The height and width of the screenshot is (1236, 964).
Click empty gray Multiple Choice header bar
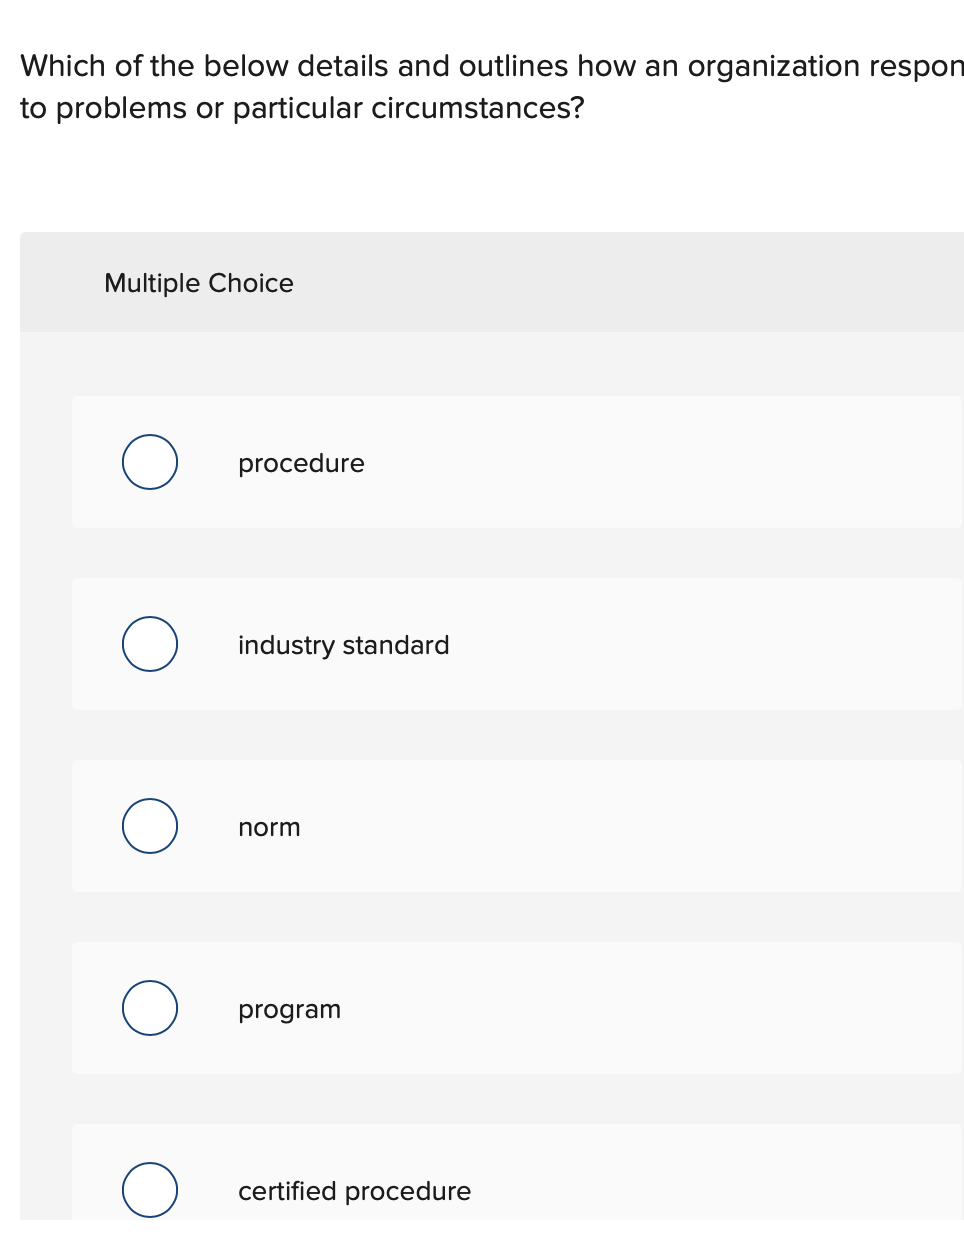pos(650,283)
